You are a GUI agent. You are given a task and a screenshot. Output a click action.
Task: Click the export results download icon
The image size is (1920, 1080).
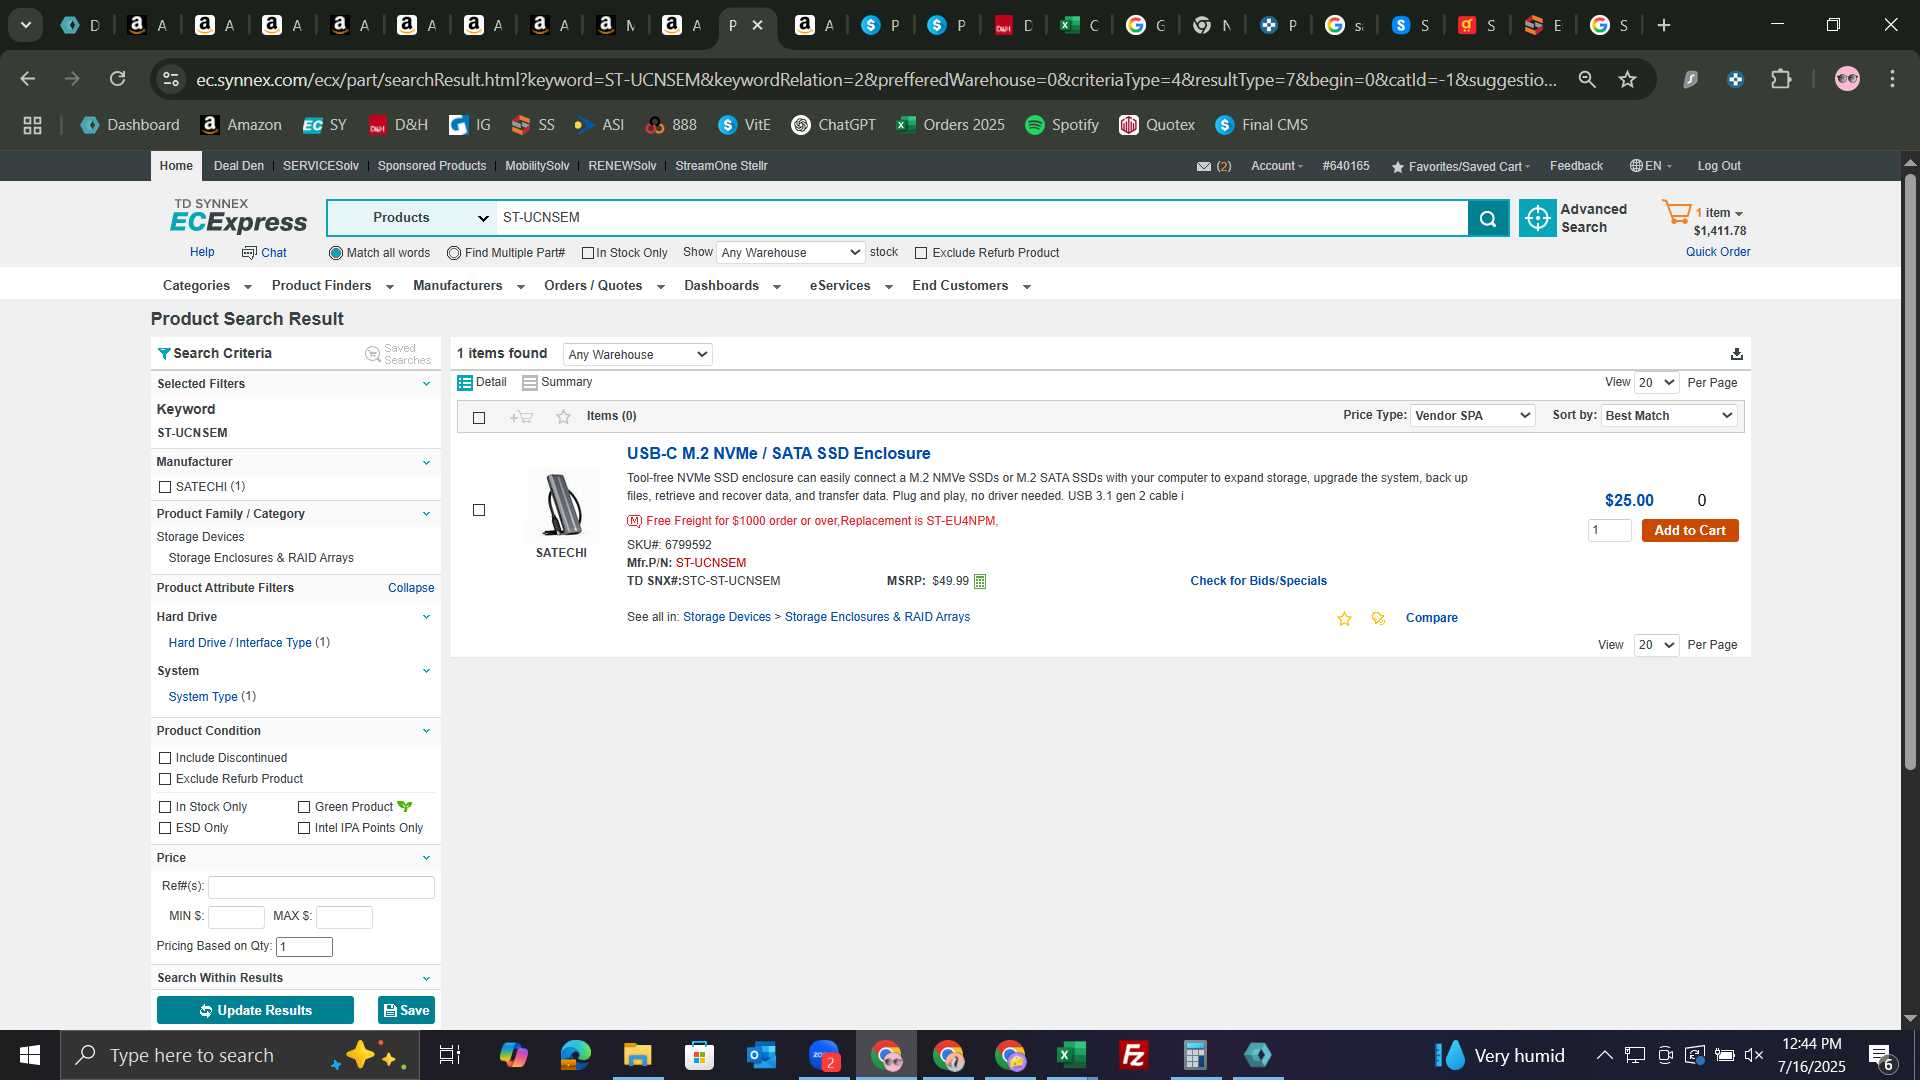point(1737,354)
